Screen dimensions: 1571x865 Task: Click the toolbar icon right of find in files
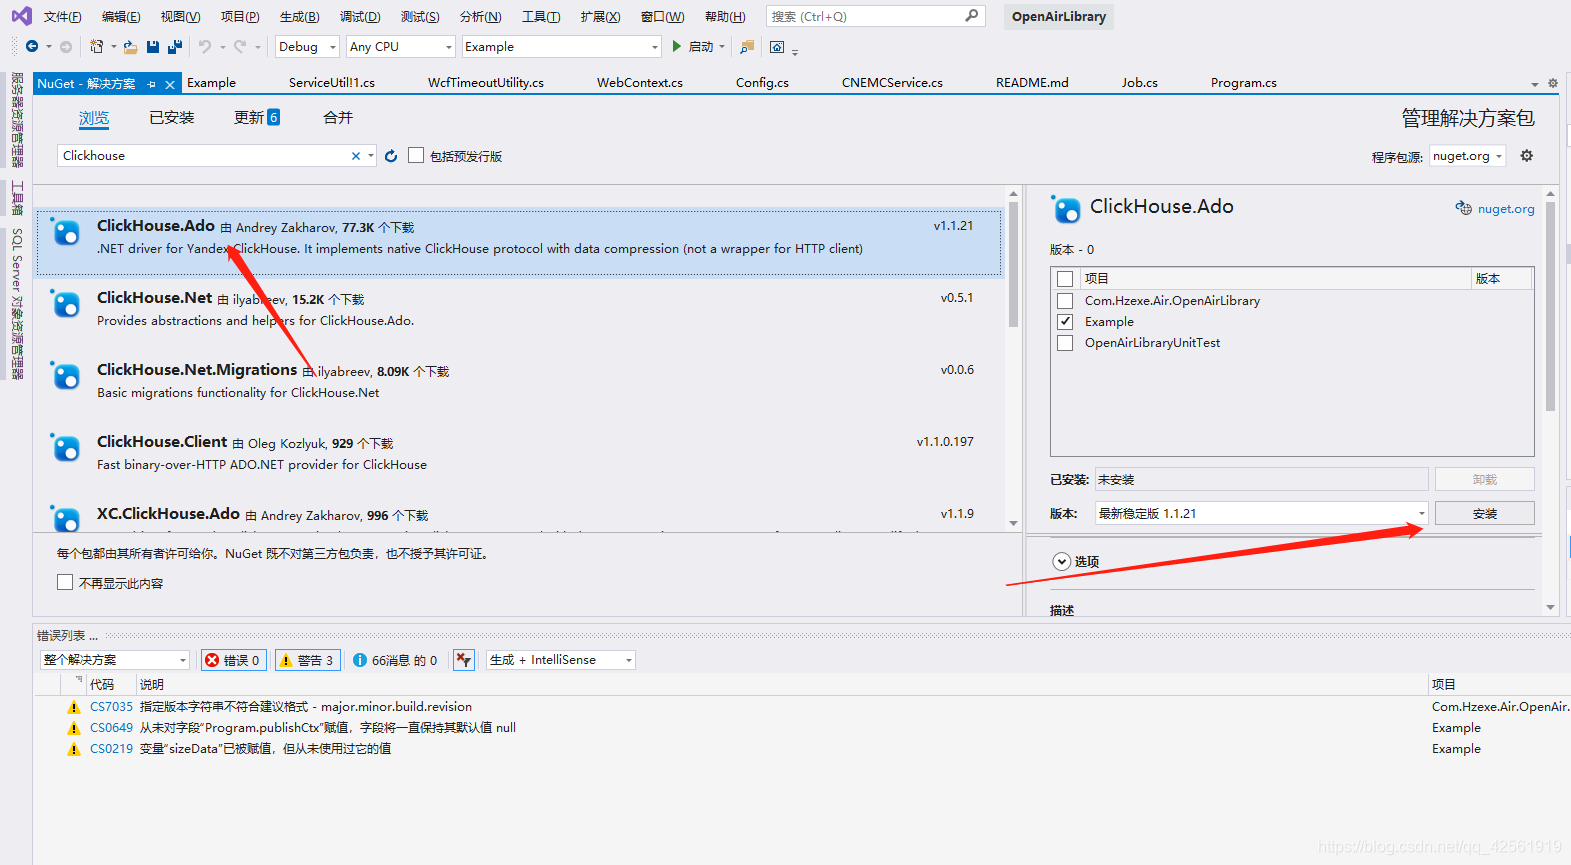[777, 47]
